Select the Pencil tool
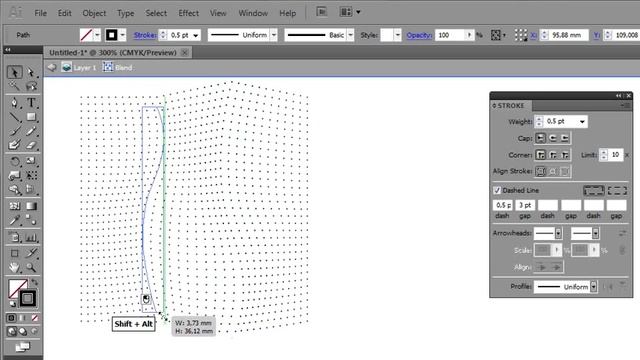 pos(31,131)
